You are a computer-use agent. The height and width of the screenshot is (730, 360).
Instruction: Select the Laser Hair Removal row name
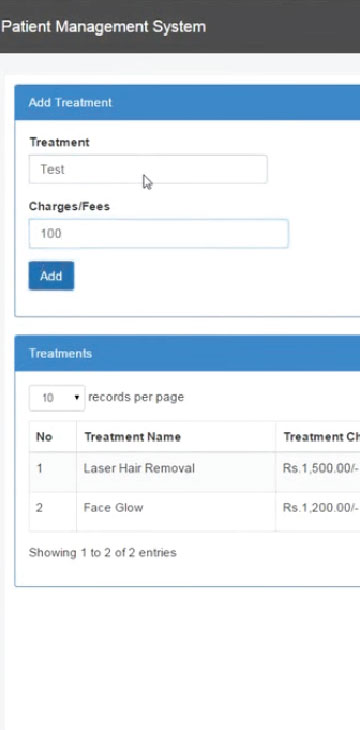tap(139, 468)
